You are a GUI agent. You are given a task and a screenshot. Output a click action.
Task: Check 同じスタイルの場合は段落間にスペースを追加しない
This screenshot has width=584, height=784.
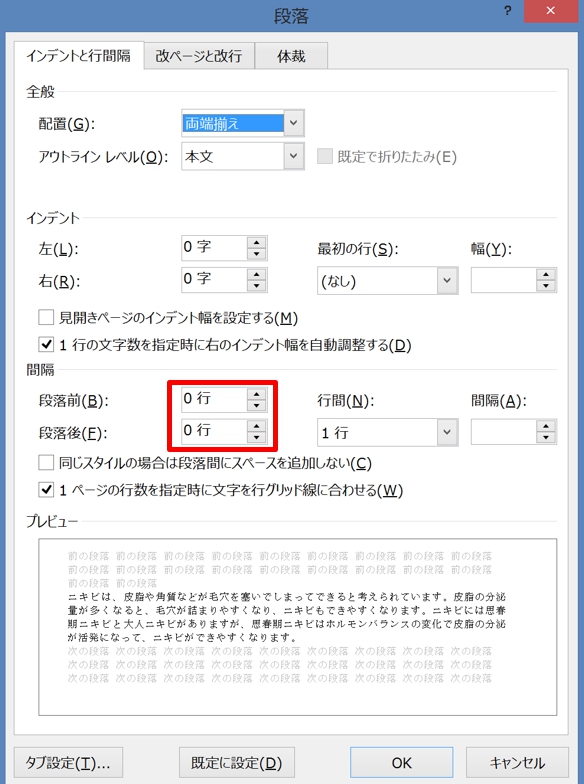(x=46, y=462)
